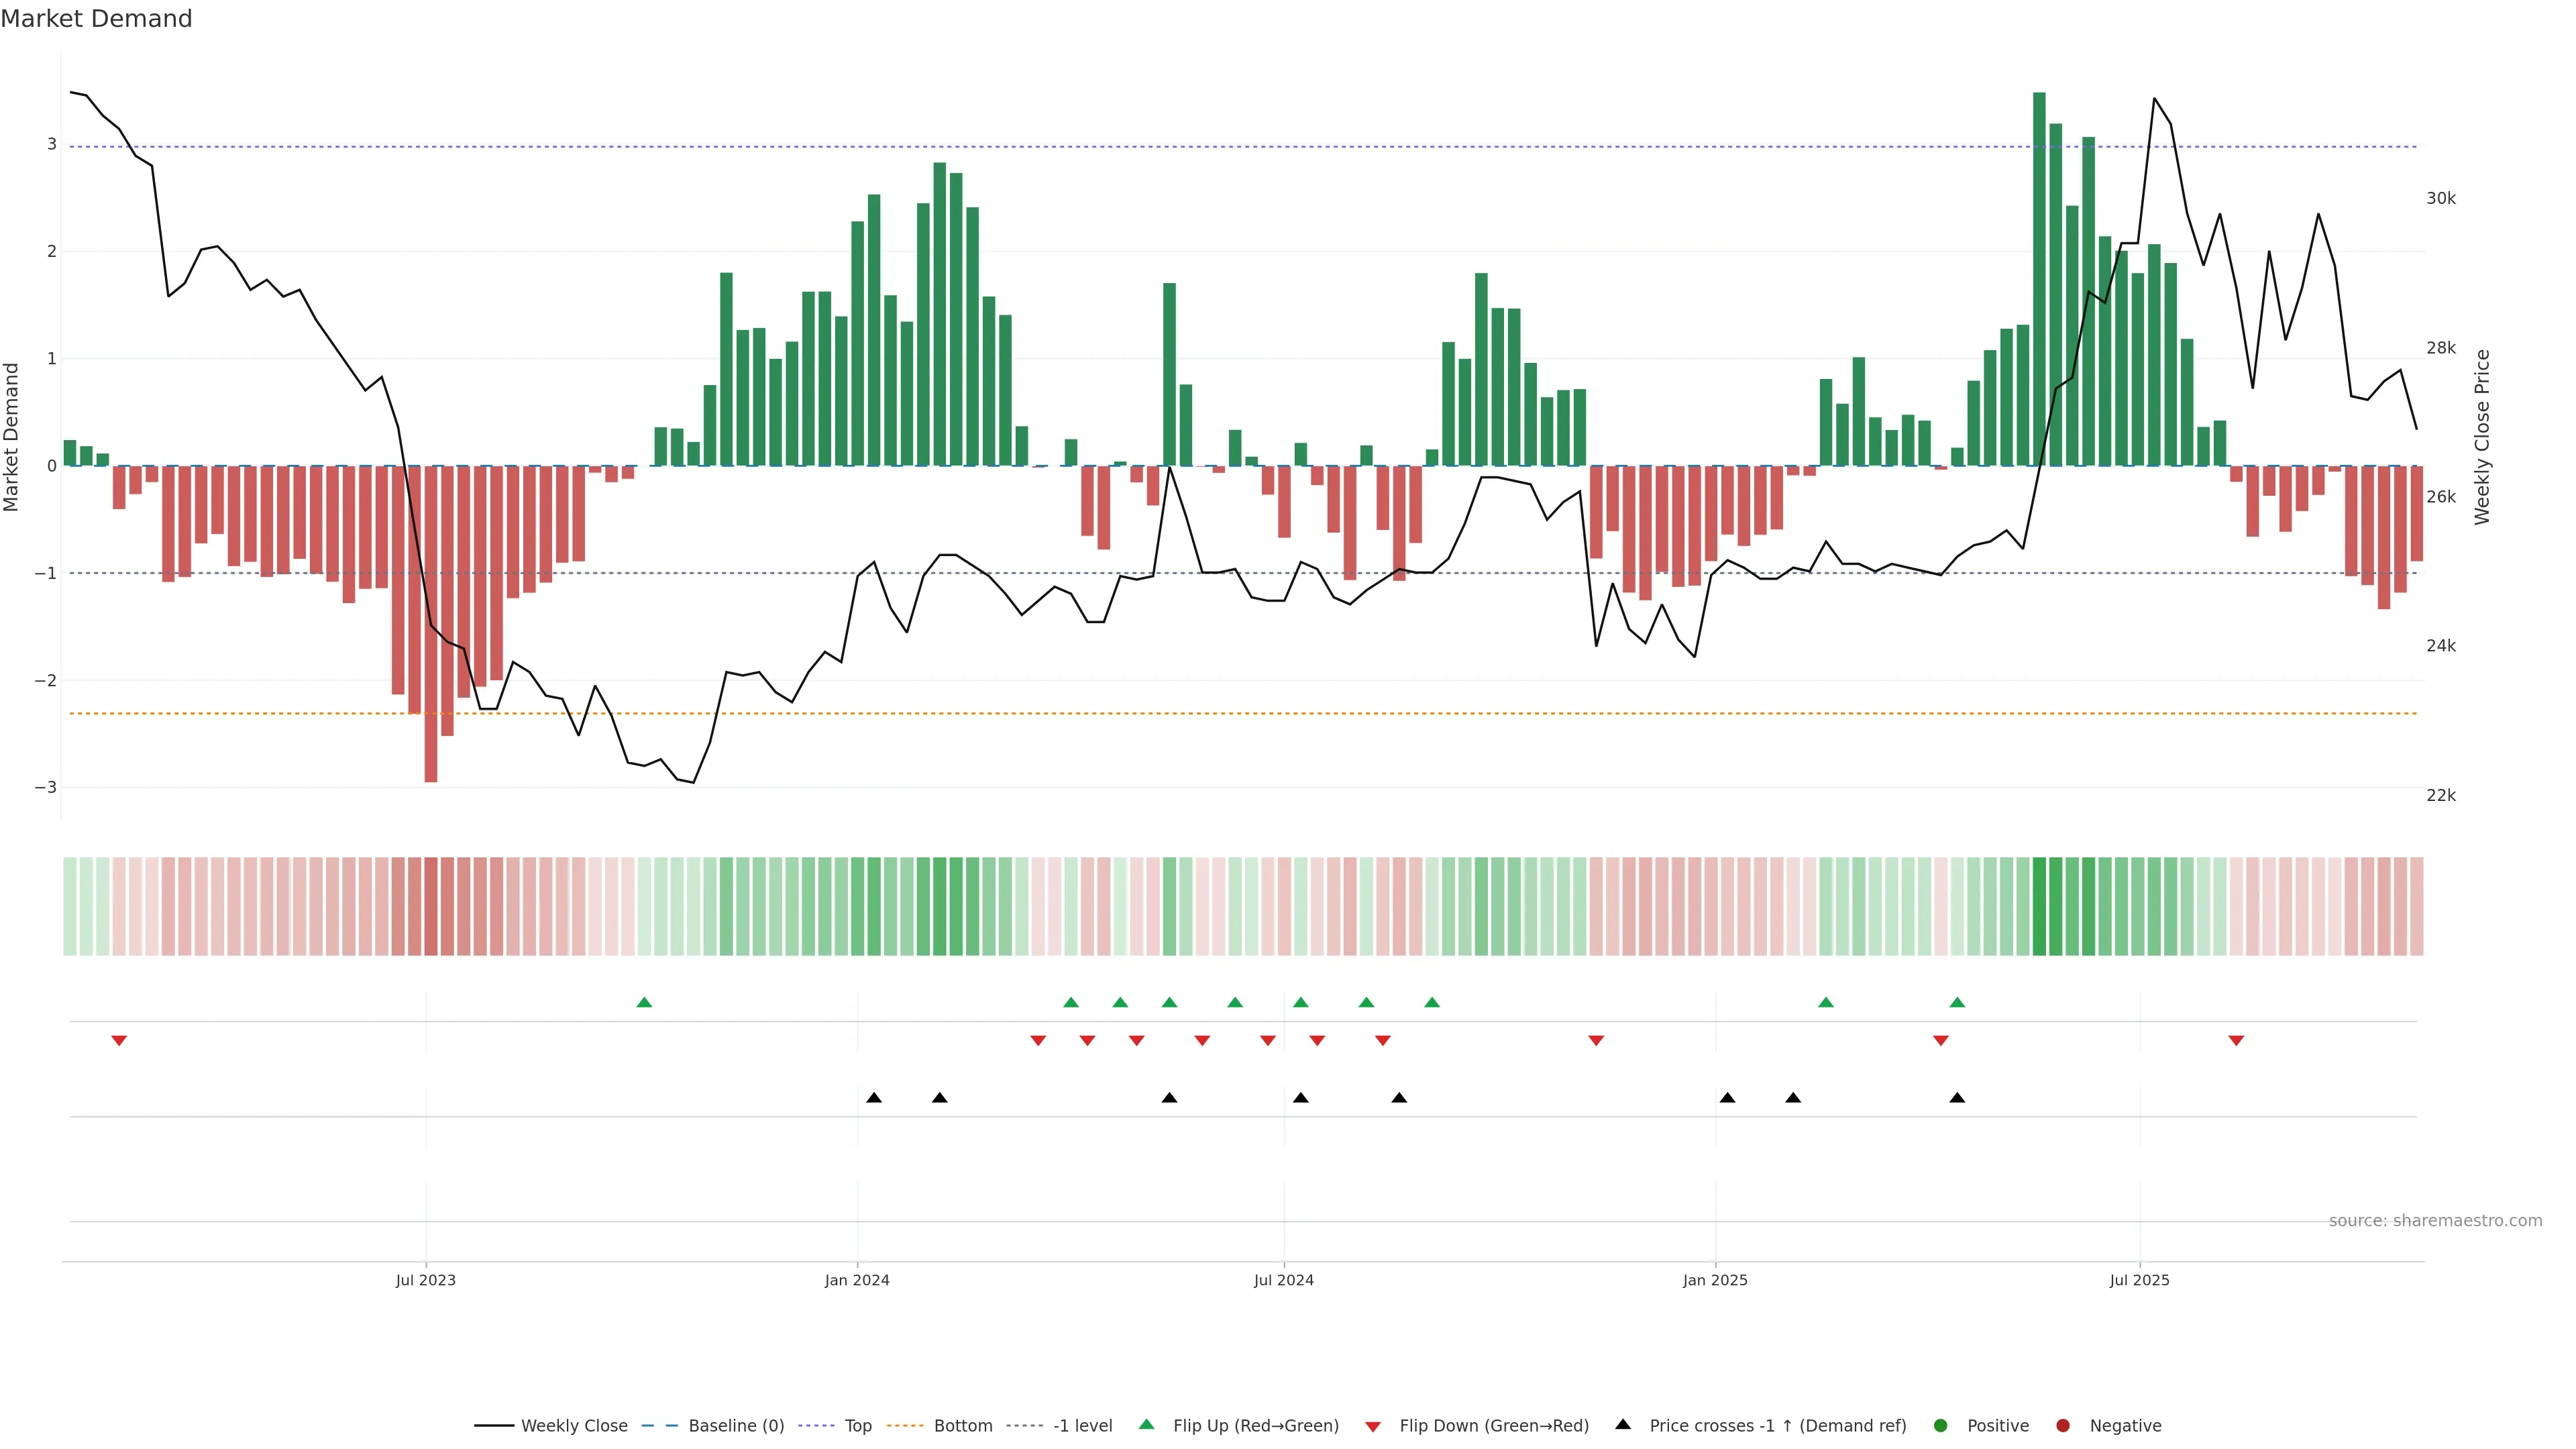Click the darkest green heatmap strip cell
2576x1449 pixels.
(x=2039, y=906)
